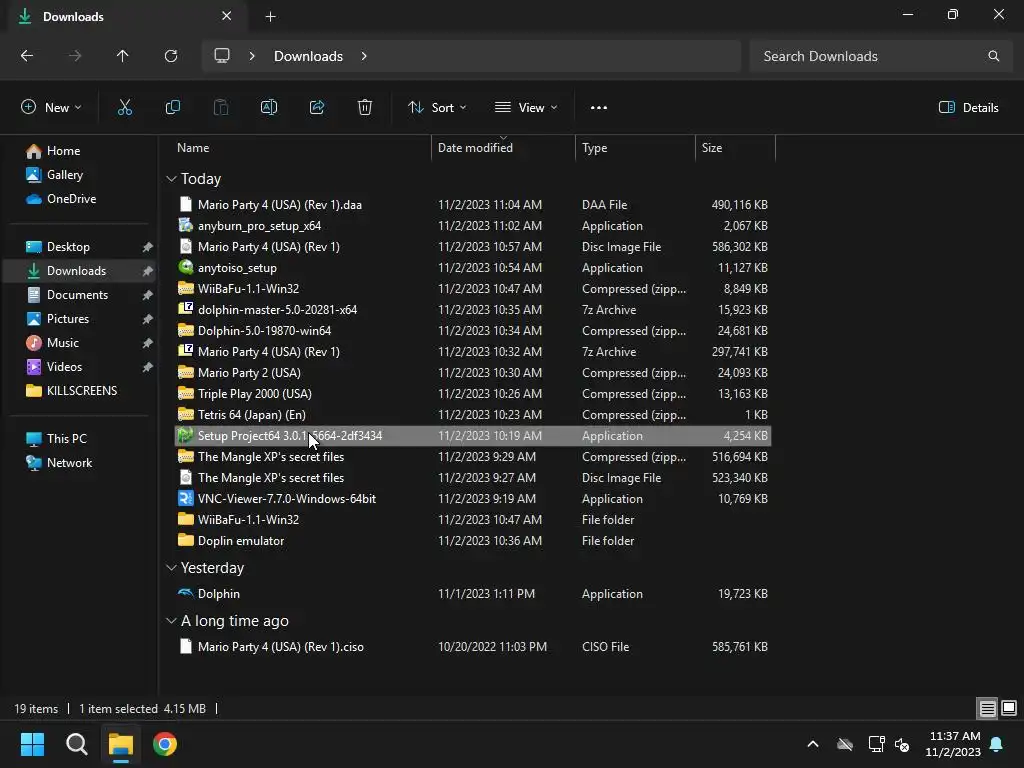Select Dolphin-5.0-19870-win64 zip file
Screen dimensions: 1024x768
(473, 331)
